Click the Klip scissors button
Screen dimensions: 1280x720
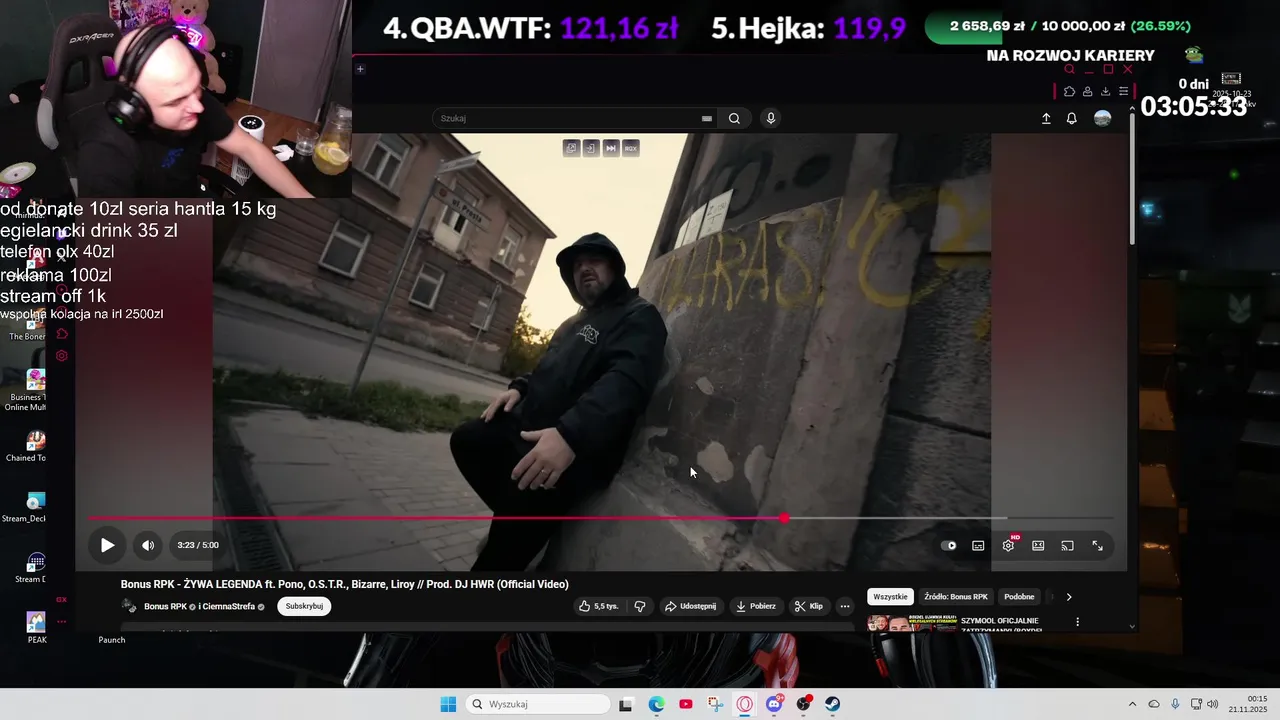click(x=809, y=606)
